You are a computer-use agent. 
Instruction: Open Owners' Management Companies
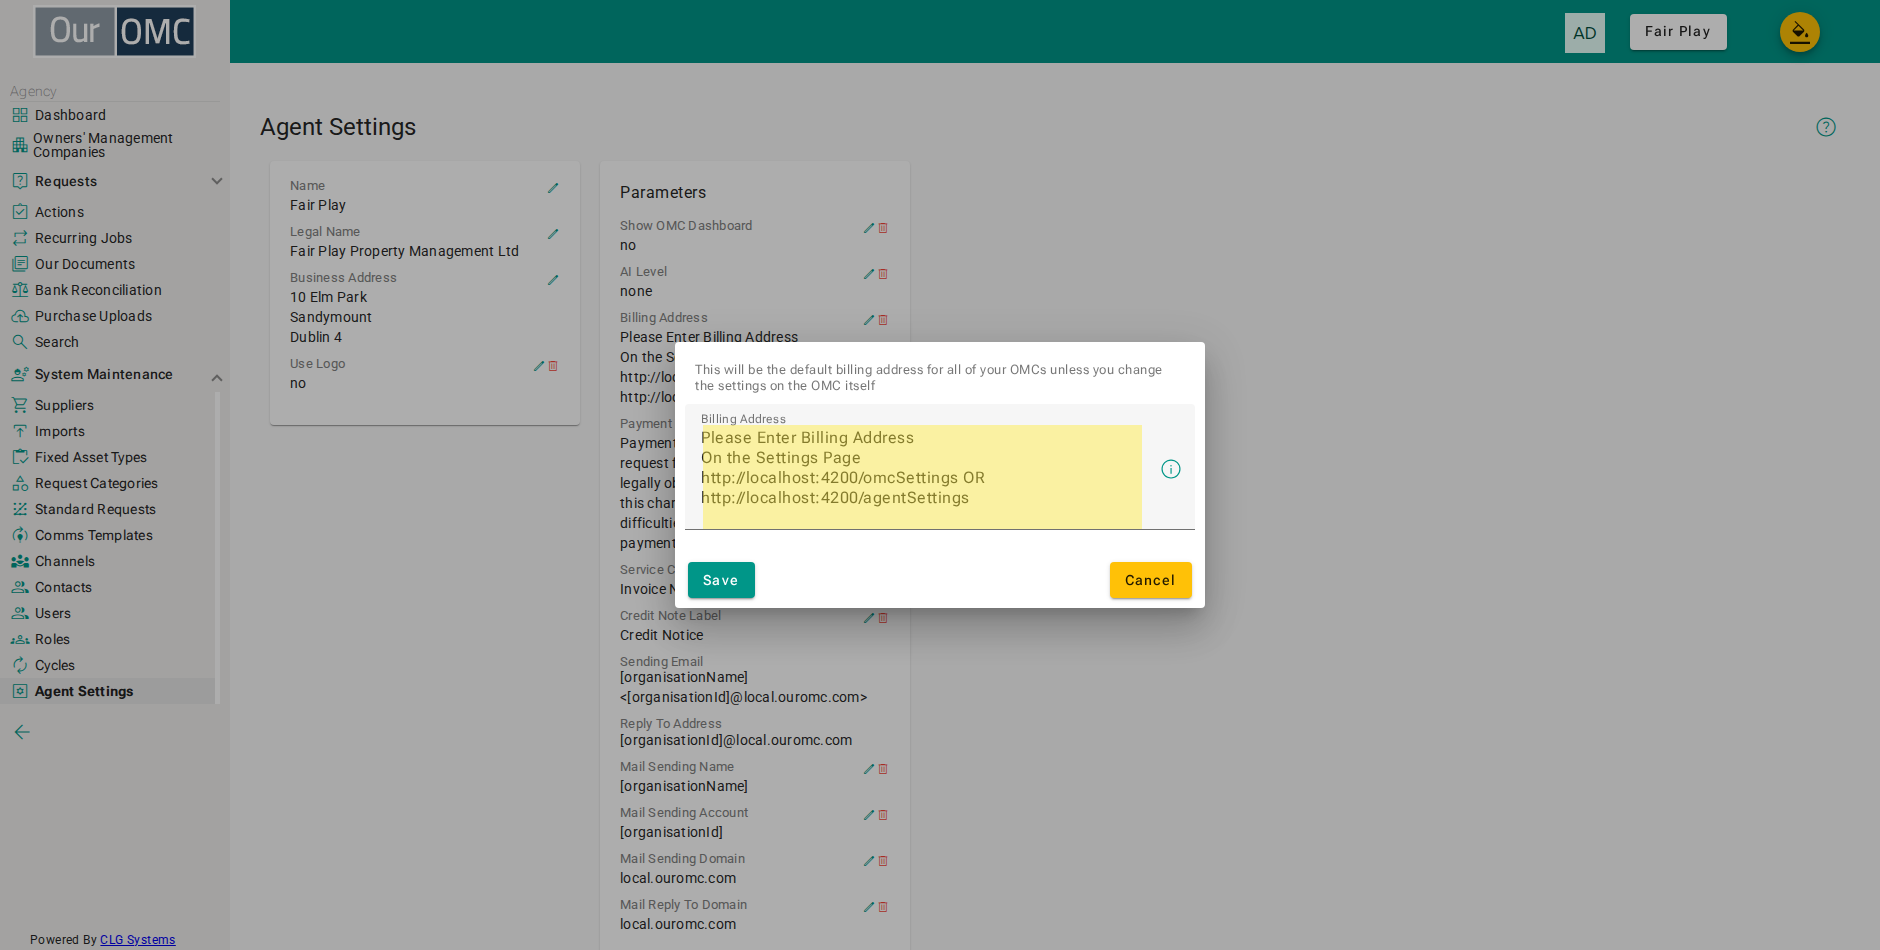pos(103,145)
